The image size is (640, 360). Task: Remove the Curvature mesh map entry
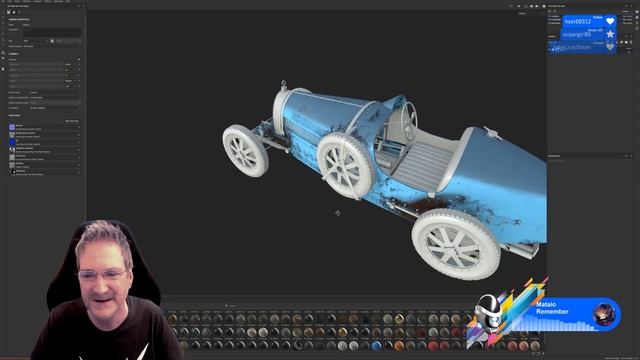79,157
